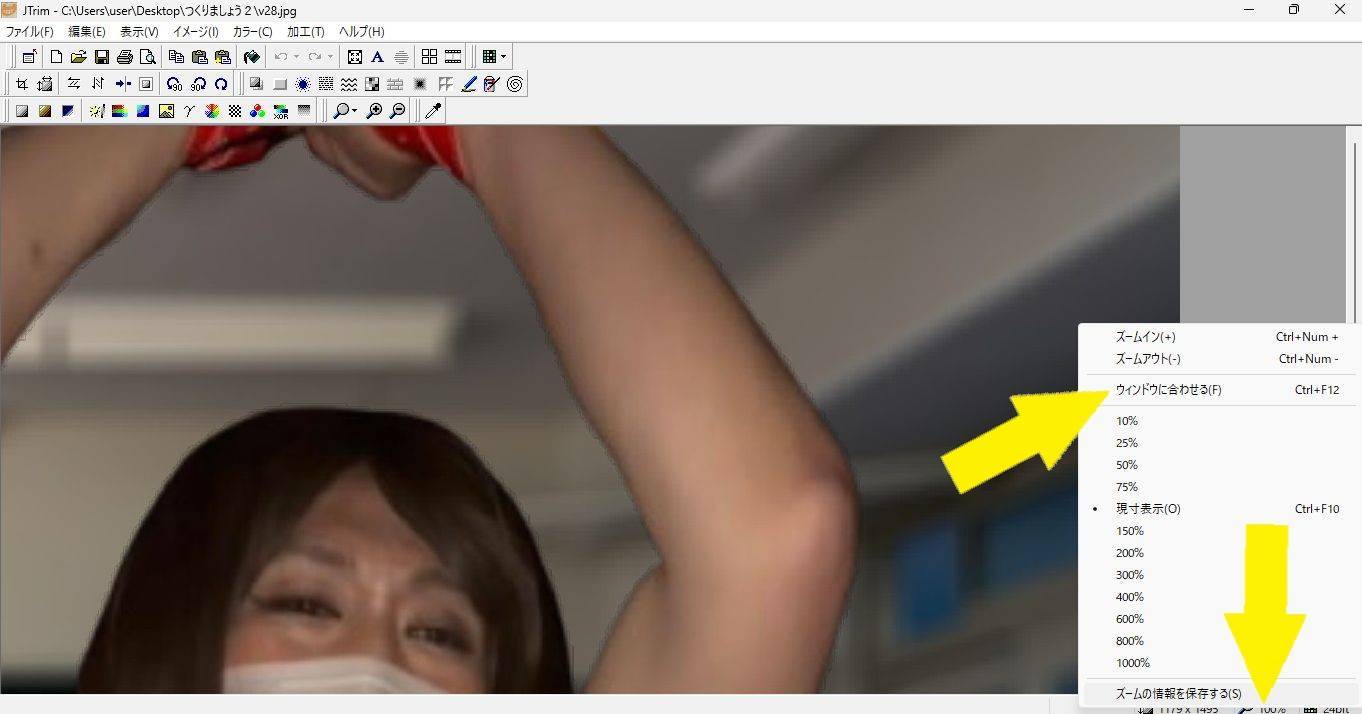Toggle ズームの情報を保存する(S) option
1362x714 pixels.
1178,693
